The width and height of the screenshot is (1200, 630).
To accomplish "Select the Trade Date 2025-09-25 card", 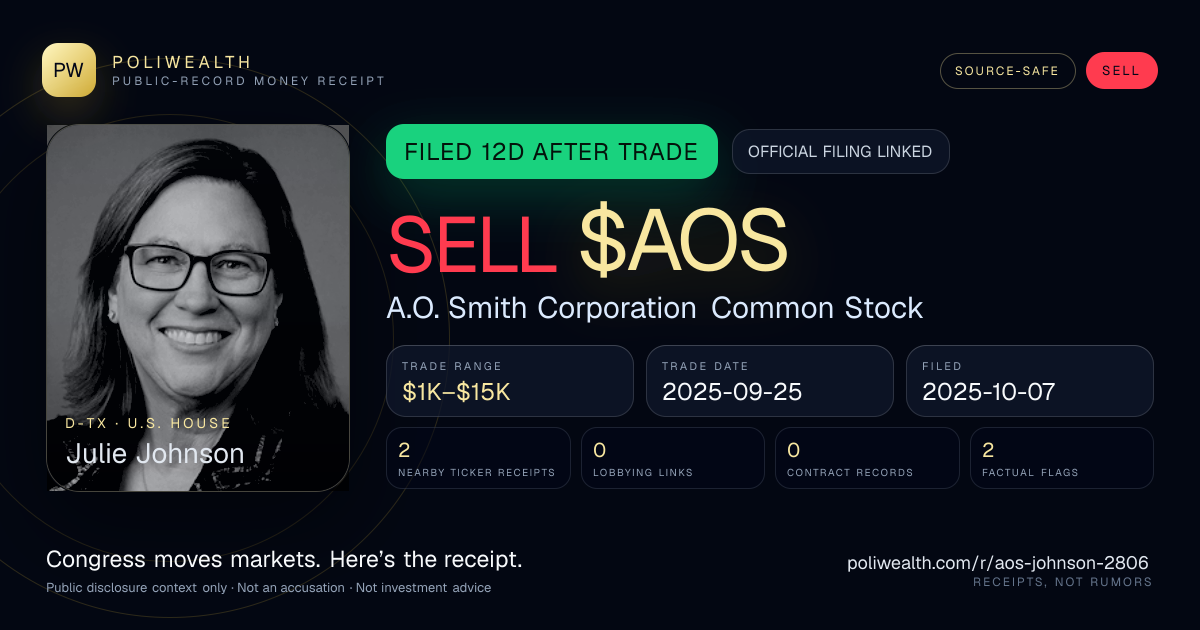I will coord(770,381).
